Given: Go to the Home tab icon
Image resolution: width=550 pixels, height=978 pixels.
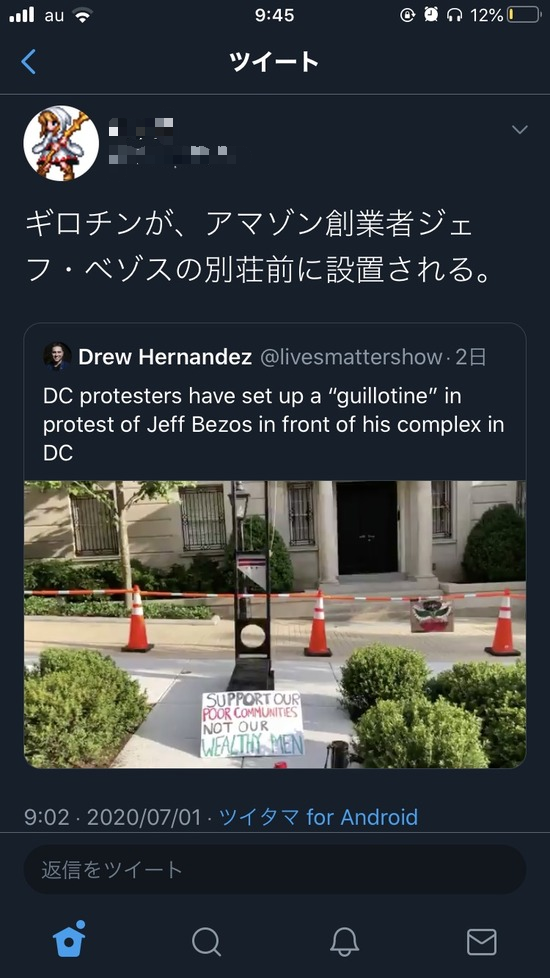Looking at the screenshot, I should coord(69,939).
